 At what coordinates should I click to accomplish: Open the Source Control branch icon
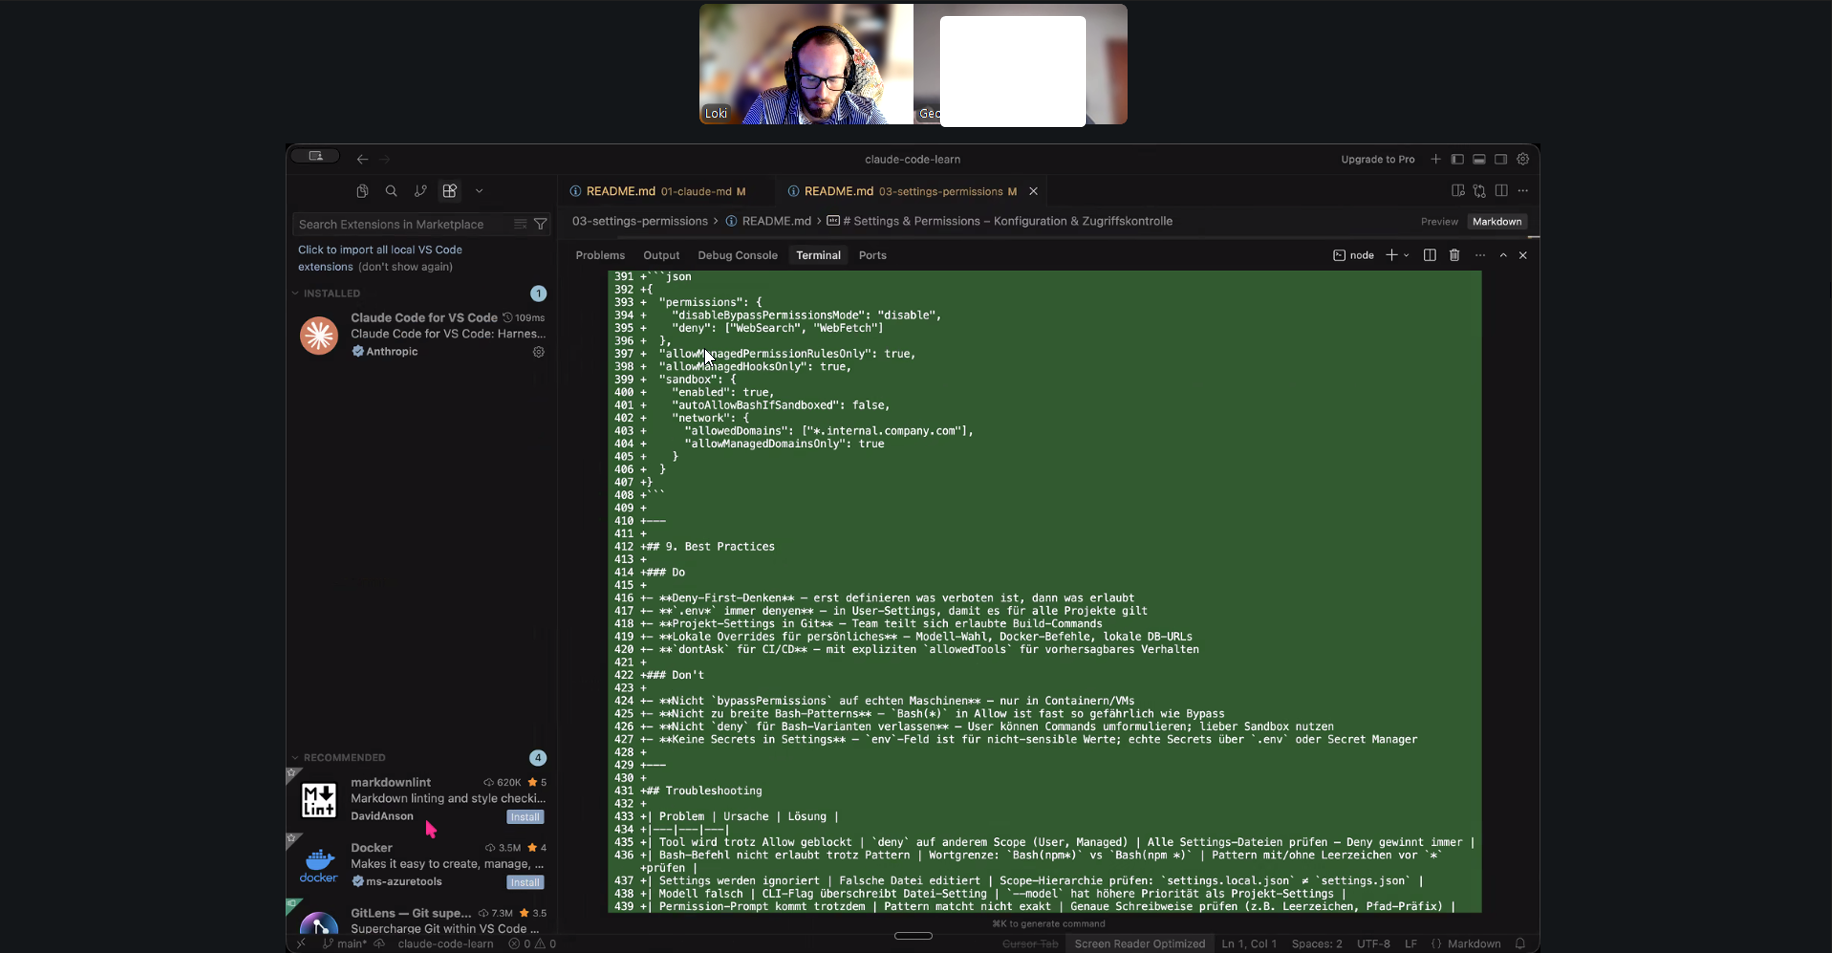[x=420, y=190]
